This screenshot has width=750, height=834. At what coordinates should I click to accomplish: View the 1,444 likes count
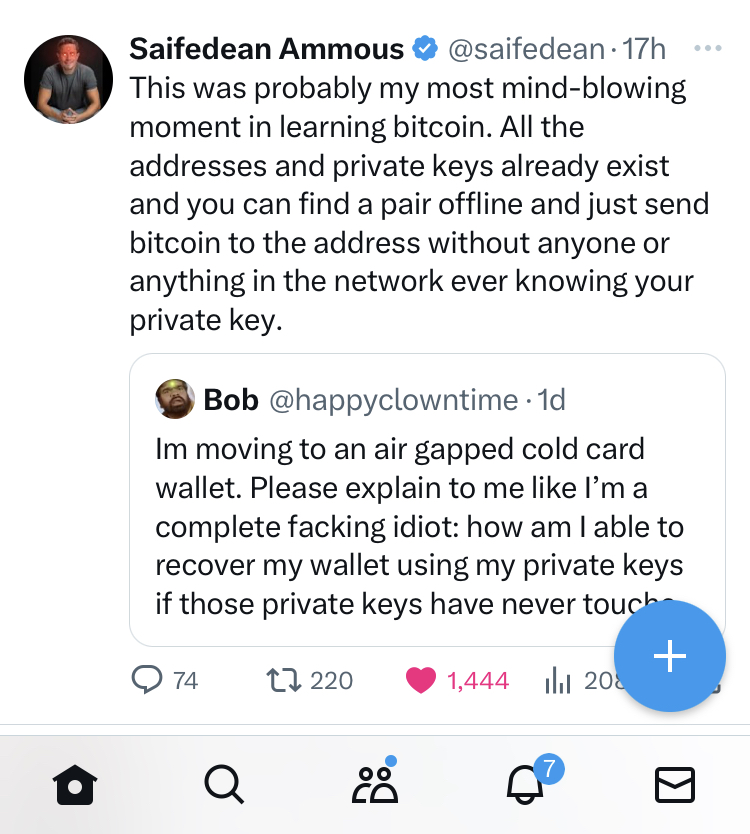tap(478, 681)
